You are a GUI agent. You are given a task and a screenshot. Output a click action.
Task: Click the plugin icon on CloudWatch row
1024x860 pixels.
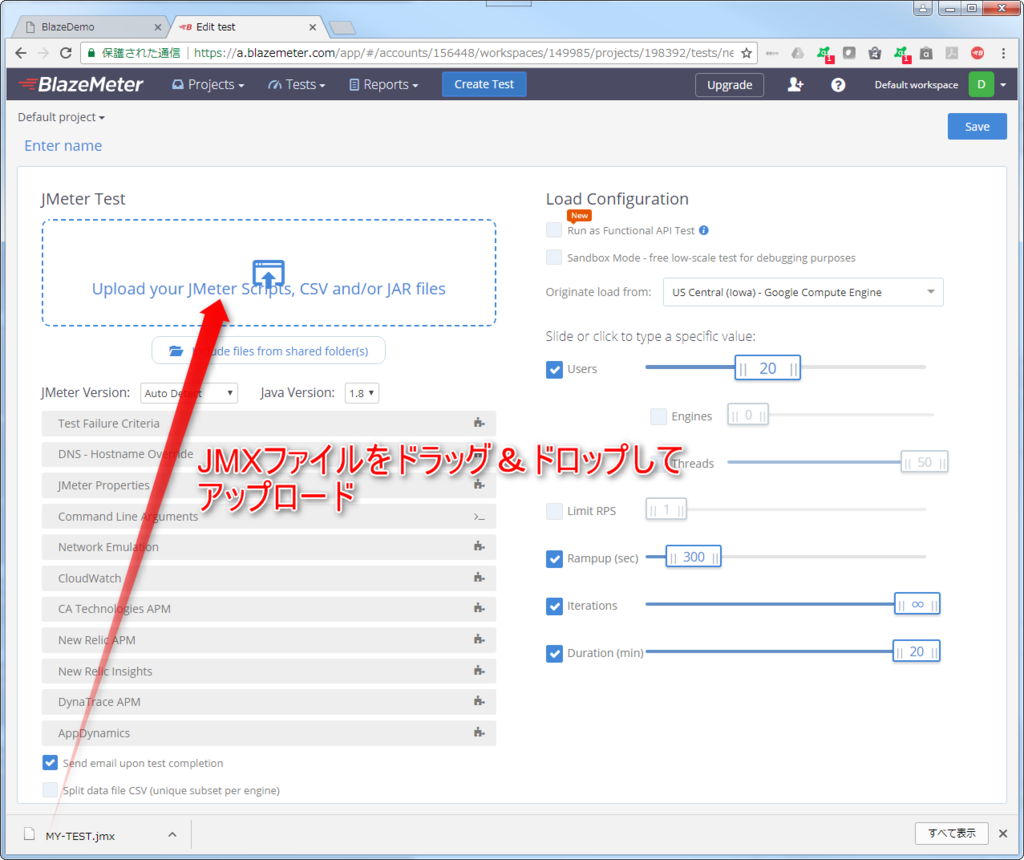tap(479, 577)
